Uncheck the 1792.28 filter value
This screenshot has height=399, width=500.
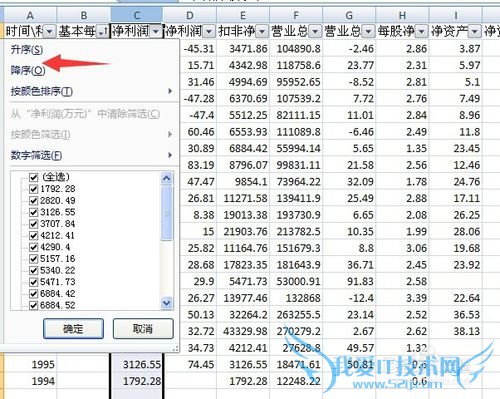(x=33, y=189)
